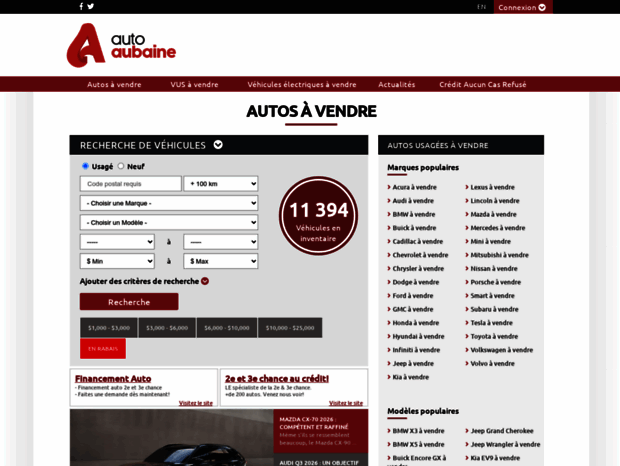The image size is (620, 466).
Task: Open 2e et 3e chance au crédit link
Action: (x=277, y=378)
